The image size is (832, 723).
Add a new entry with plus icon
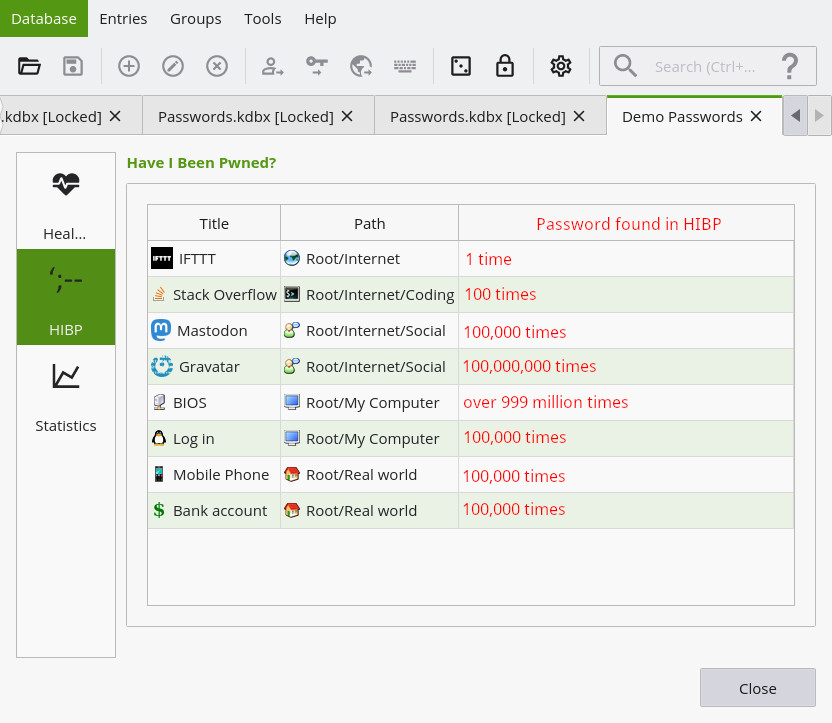click(129, 66)
